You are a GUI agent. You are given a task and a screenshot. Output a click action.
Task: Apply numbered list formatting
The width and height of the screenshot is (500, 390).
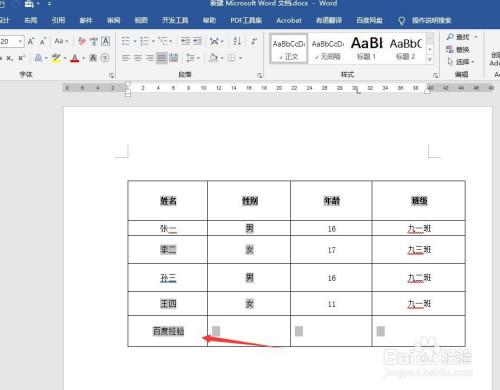point(144,41)
